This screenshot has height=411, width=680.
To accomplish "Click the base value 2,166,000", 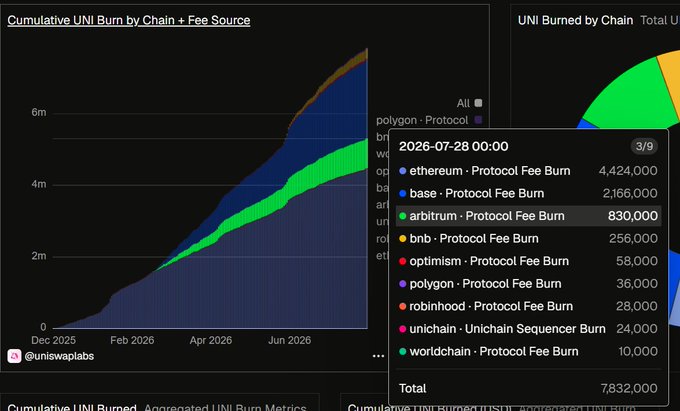I will (x=630, y=193).
